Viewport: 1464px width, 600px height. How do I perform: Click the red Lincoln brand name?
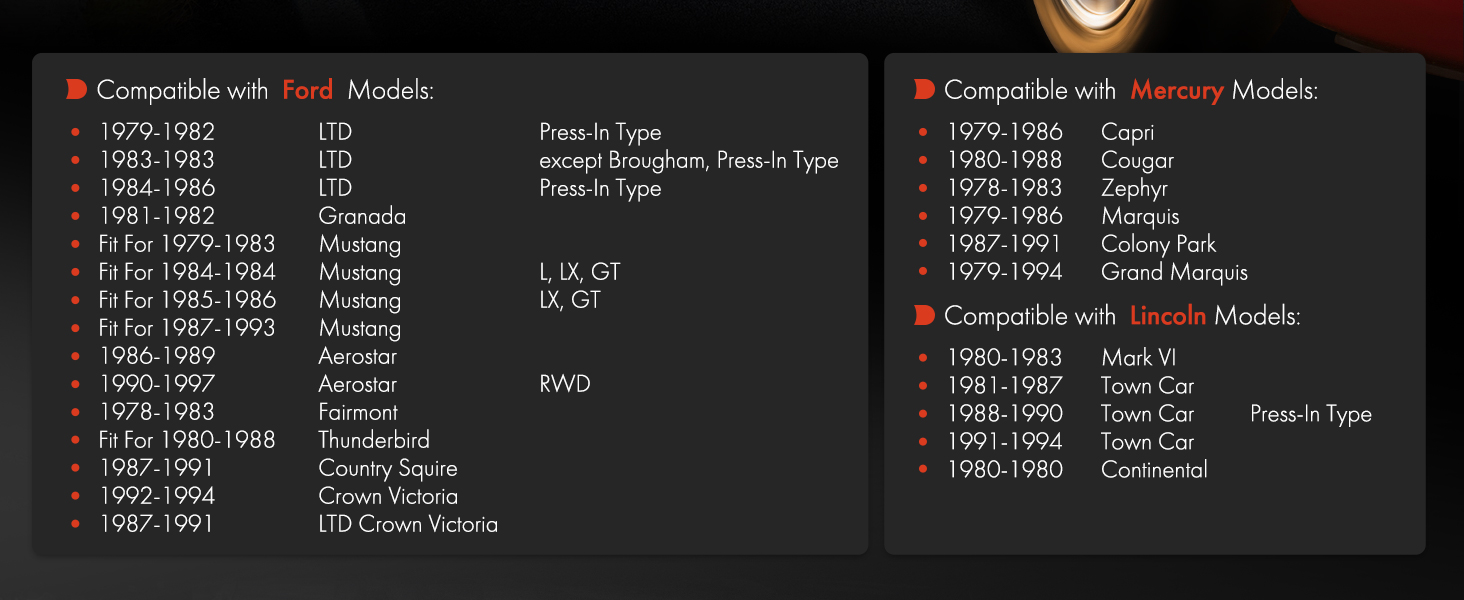1168,316
